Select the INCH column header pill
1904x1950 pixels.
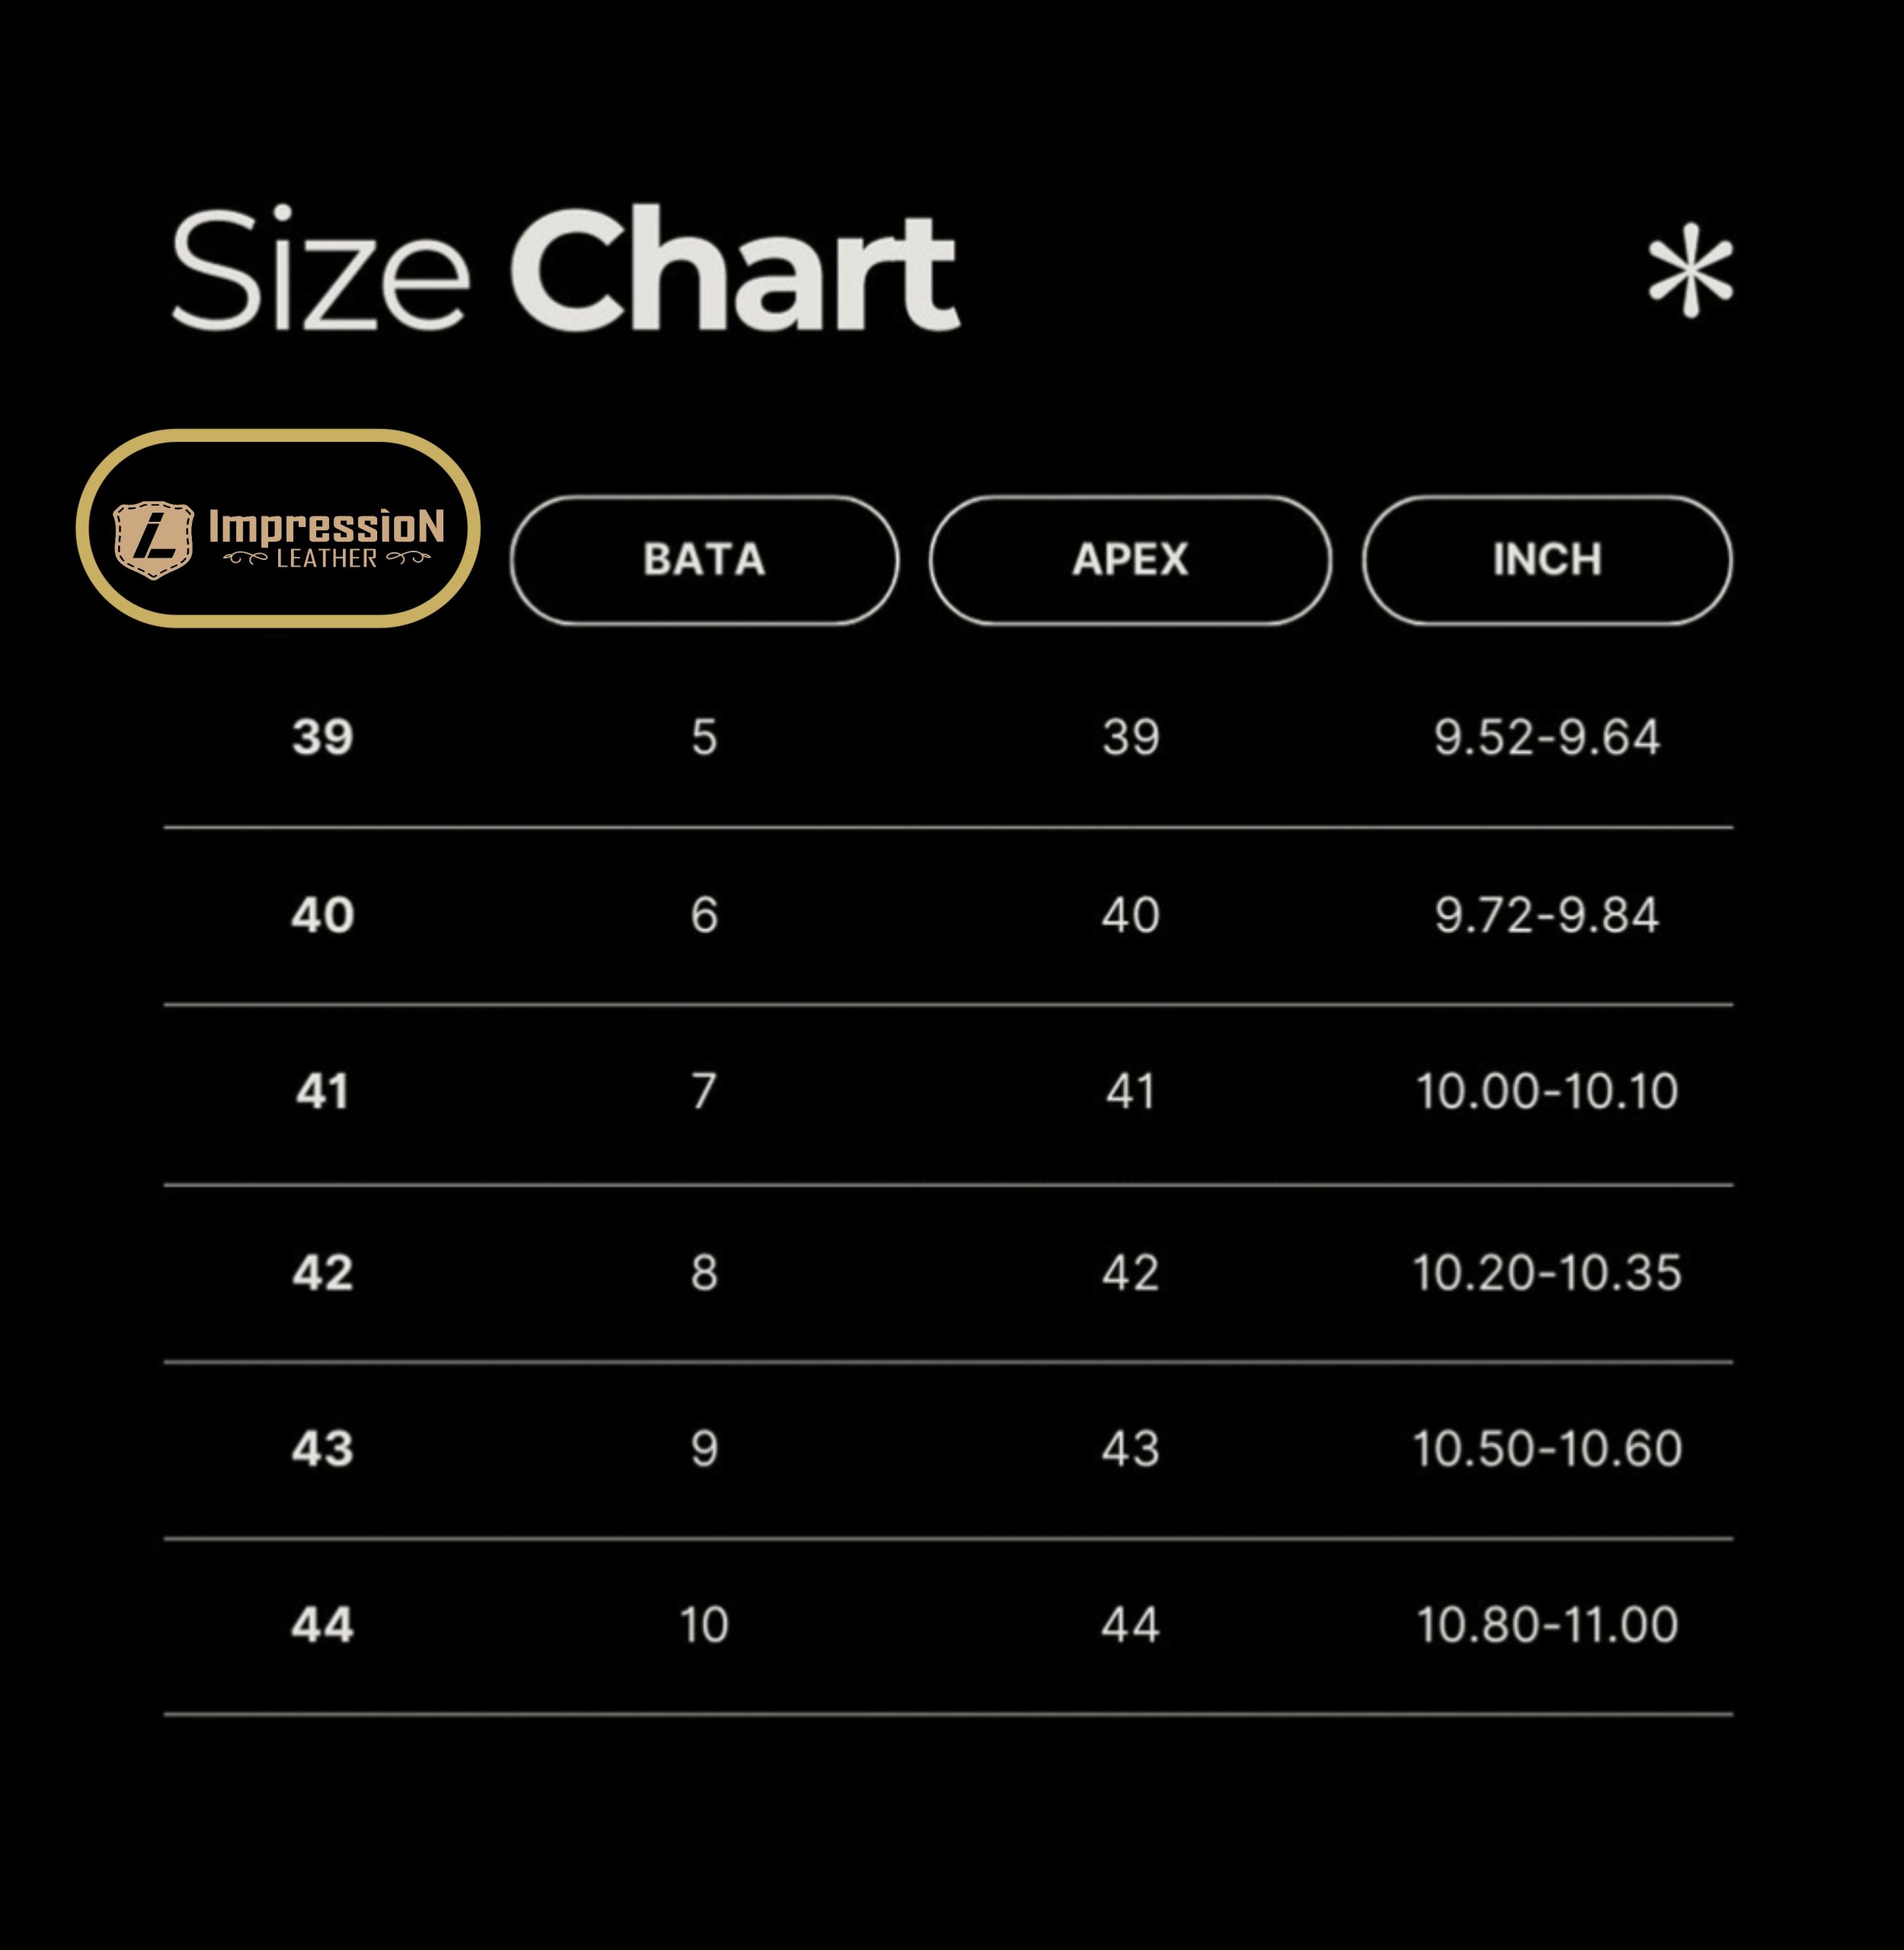click(1547, 560)
